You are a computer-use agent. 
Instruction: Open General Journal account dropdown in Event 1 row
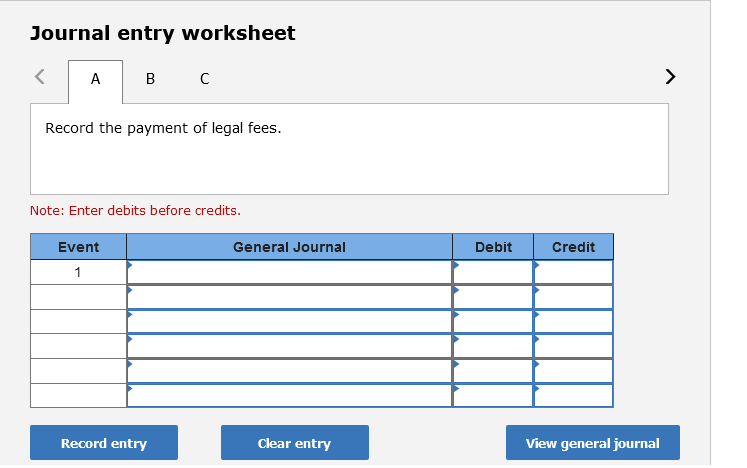(x=289, y=272)
